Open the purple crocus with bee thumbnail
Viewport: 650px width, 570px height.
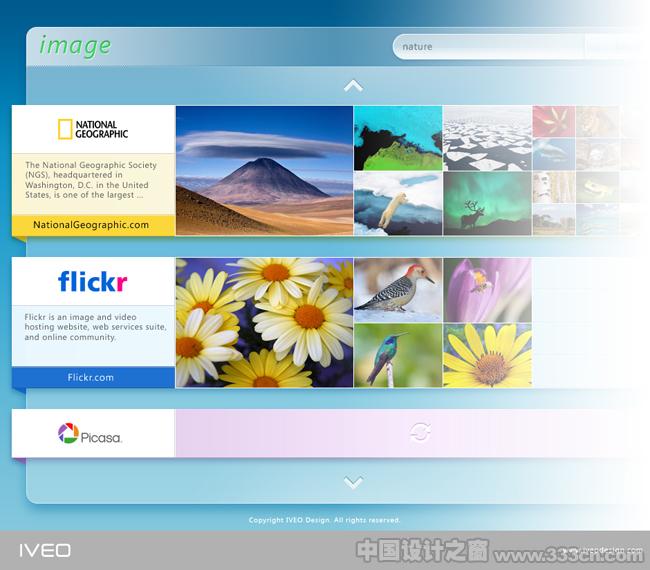488,290
